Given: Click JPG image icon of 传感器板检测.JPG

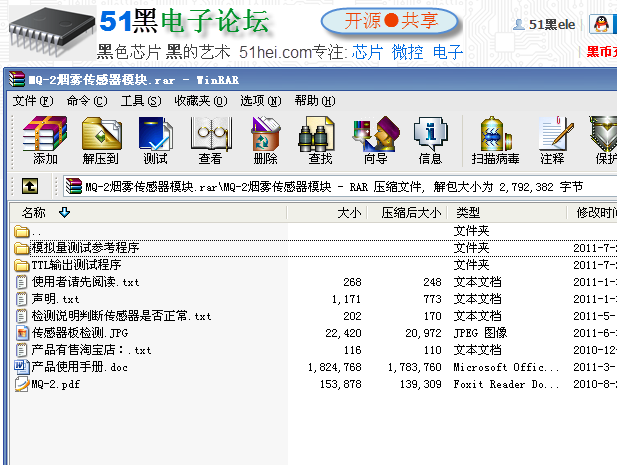Looking at the screenshot, I should click(22, 333).
